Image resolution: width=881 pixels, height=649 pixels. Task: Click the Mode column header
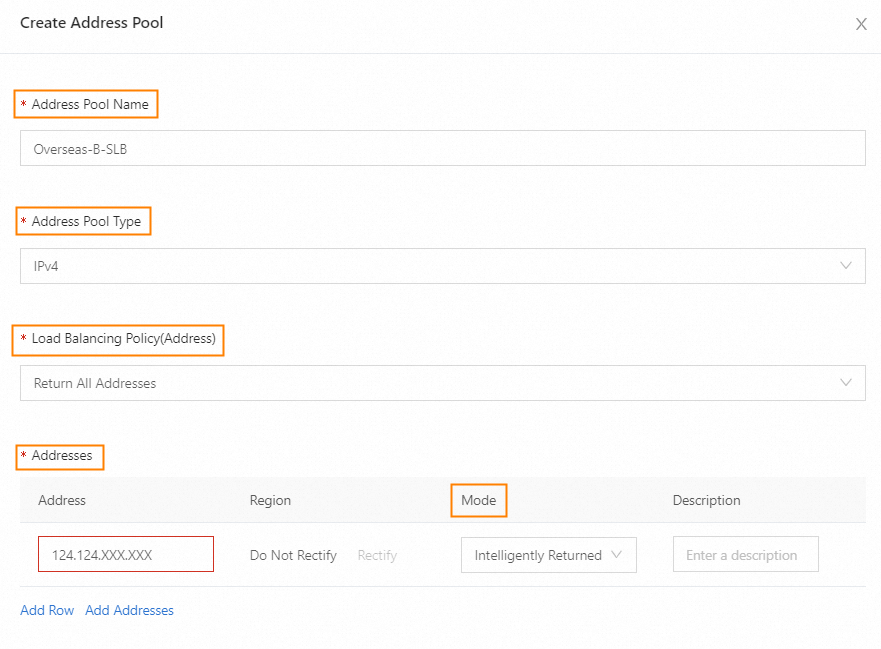click(x=478, y=500)
